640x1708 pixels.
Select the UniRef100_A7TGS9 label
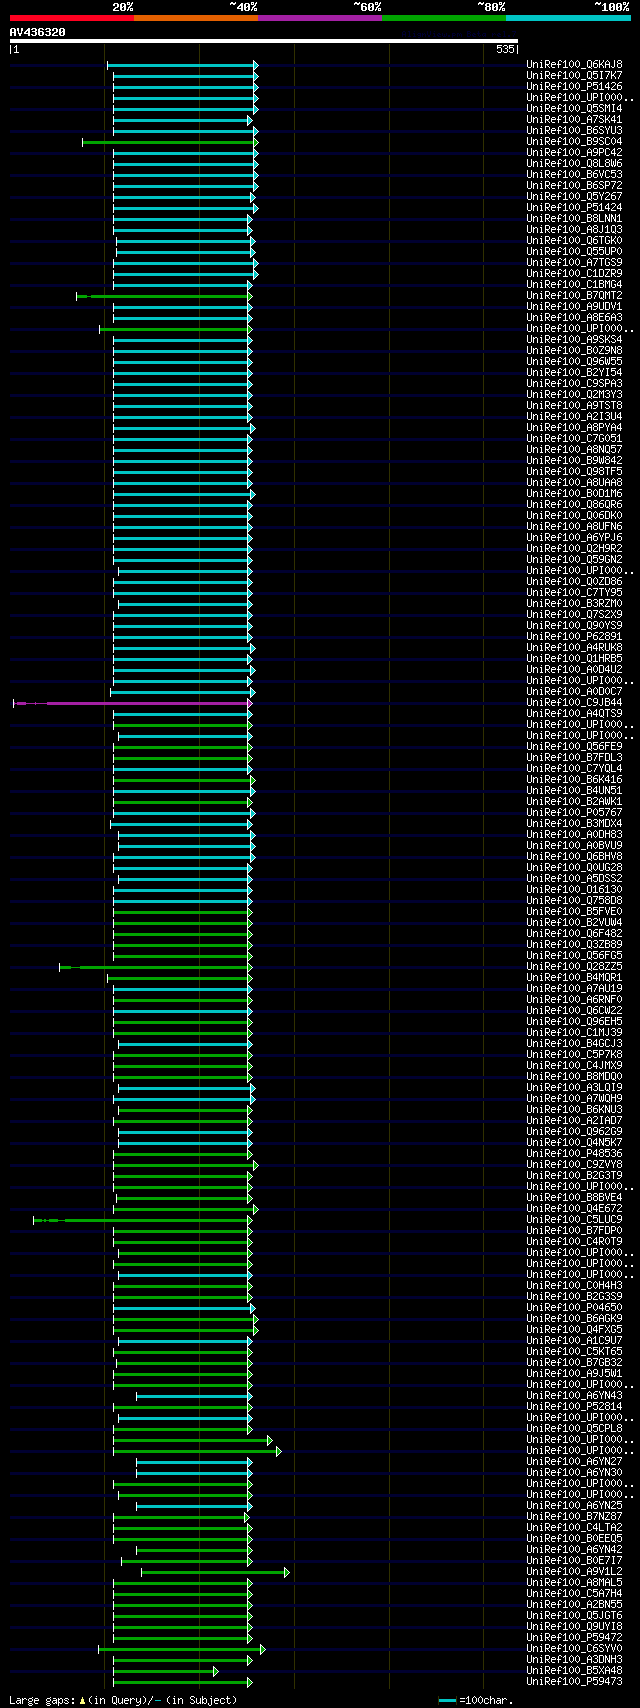(574, 263)
